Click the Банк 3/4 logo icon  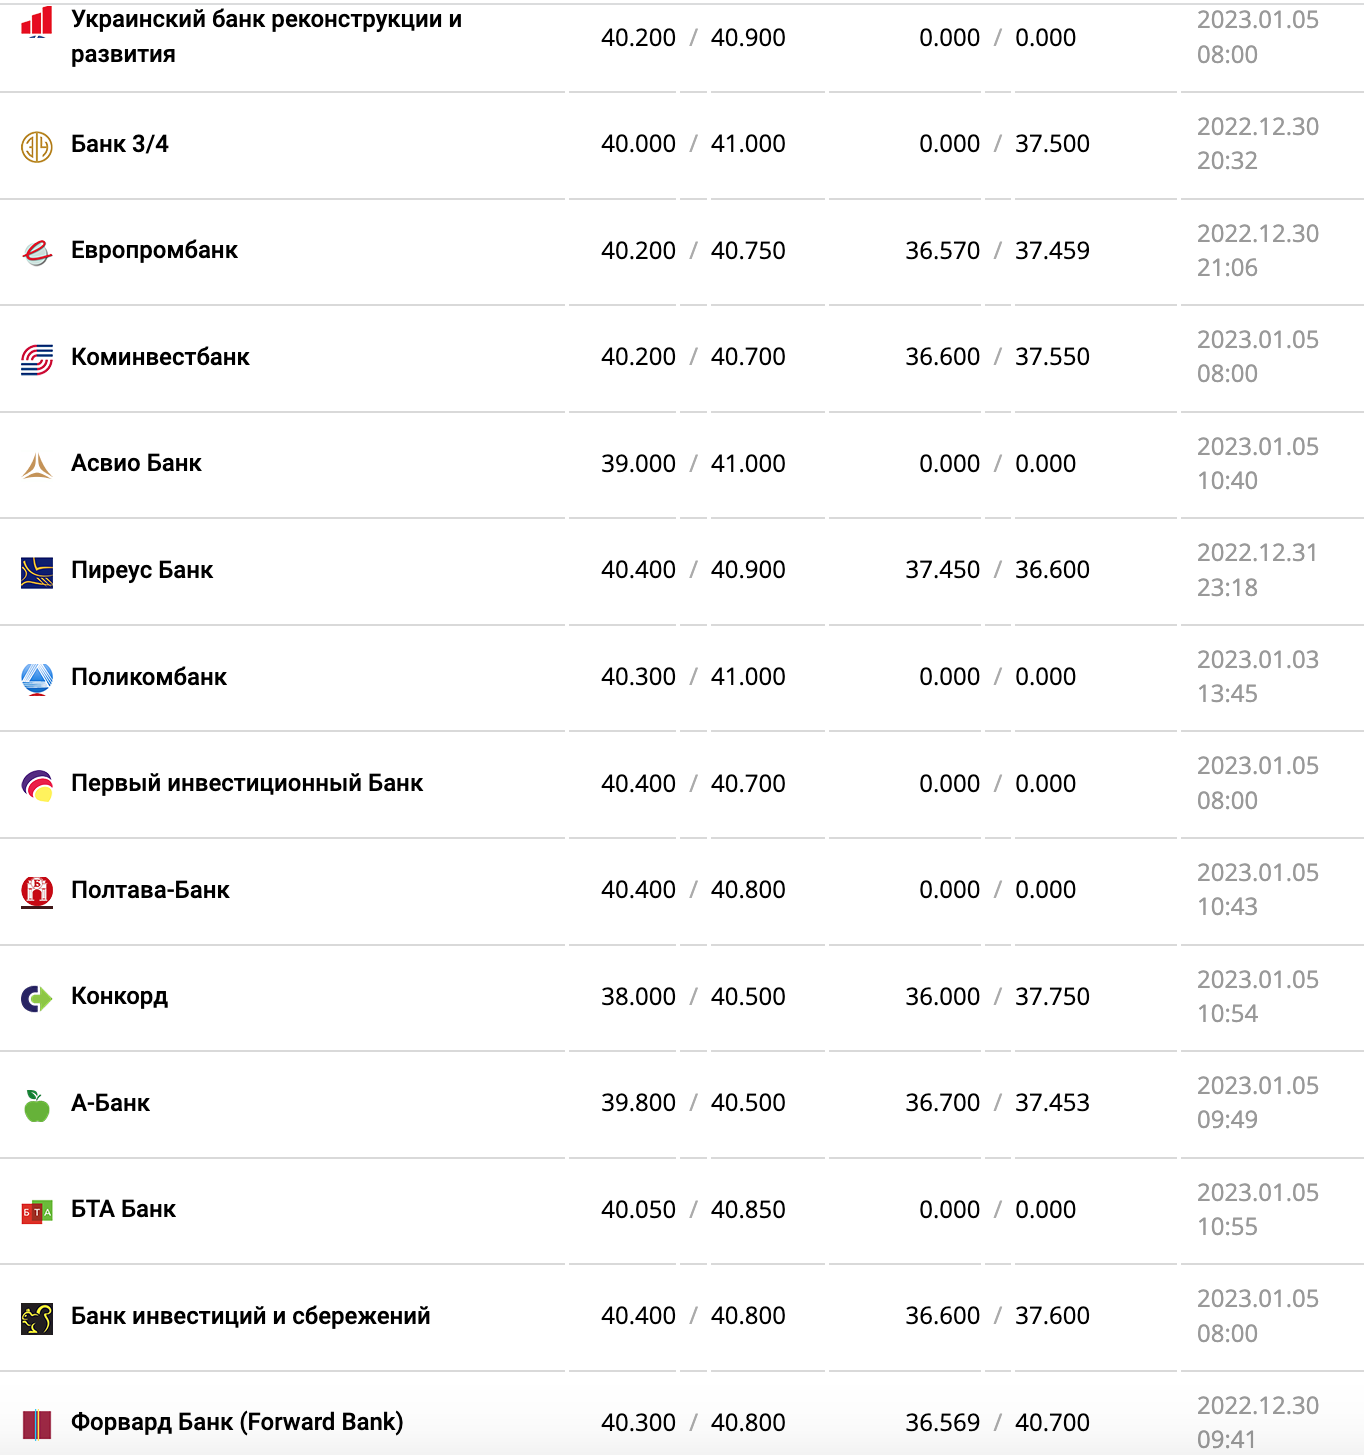[x=37, y=146]
